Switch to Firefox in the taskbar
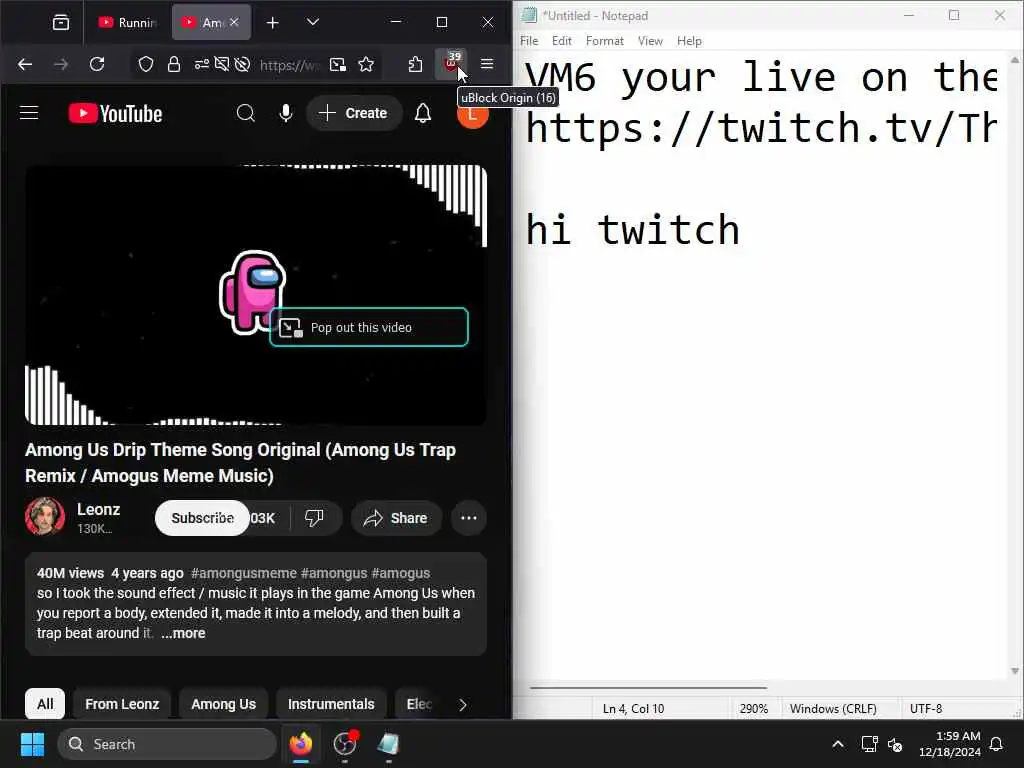The height and width of the screenshot is (768, 1024). 301,744
